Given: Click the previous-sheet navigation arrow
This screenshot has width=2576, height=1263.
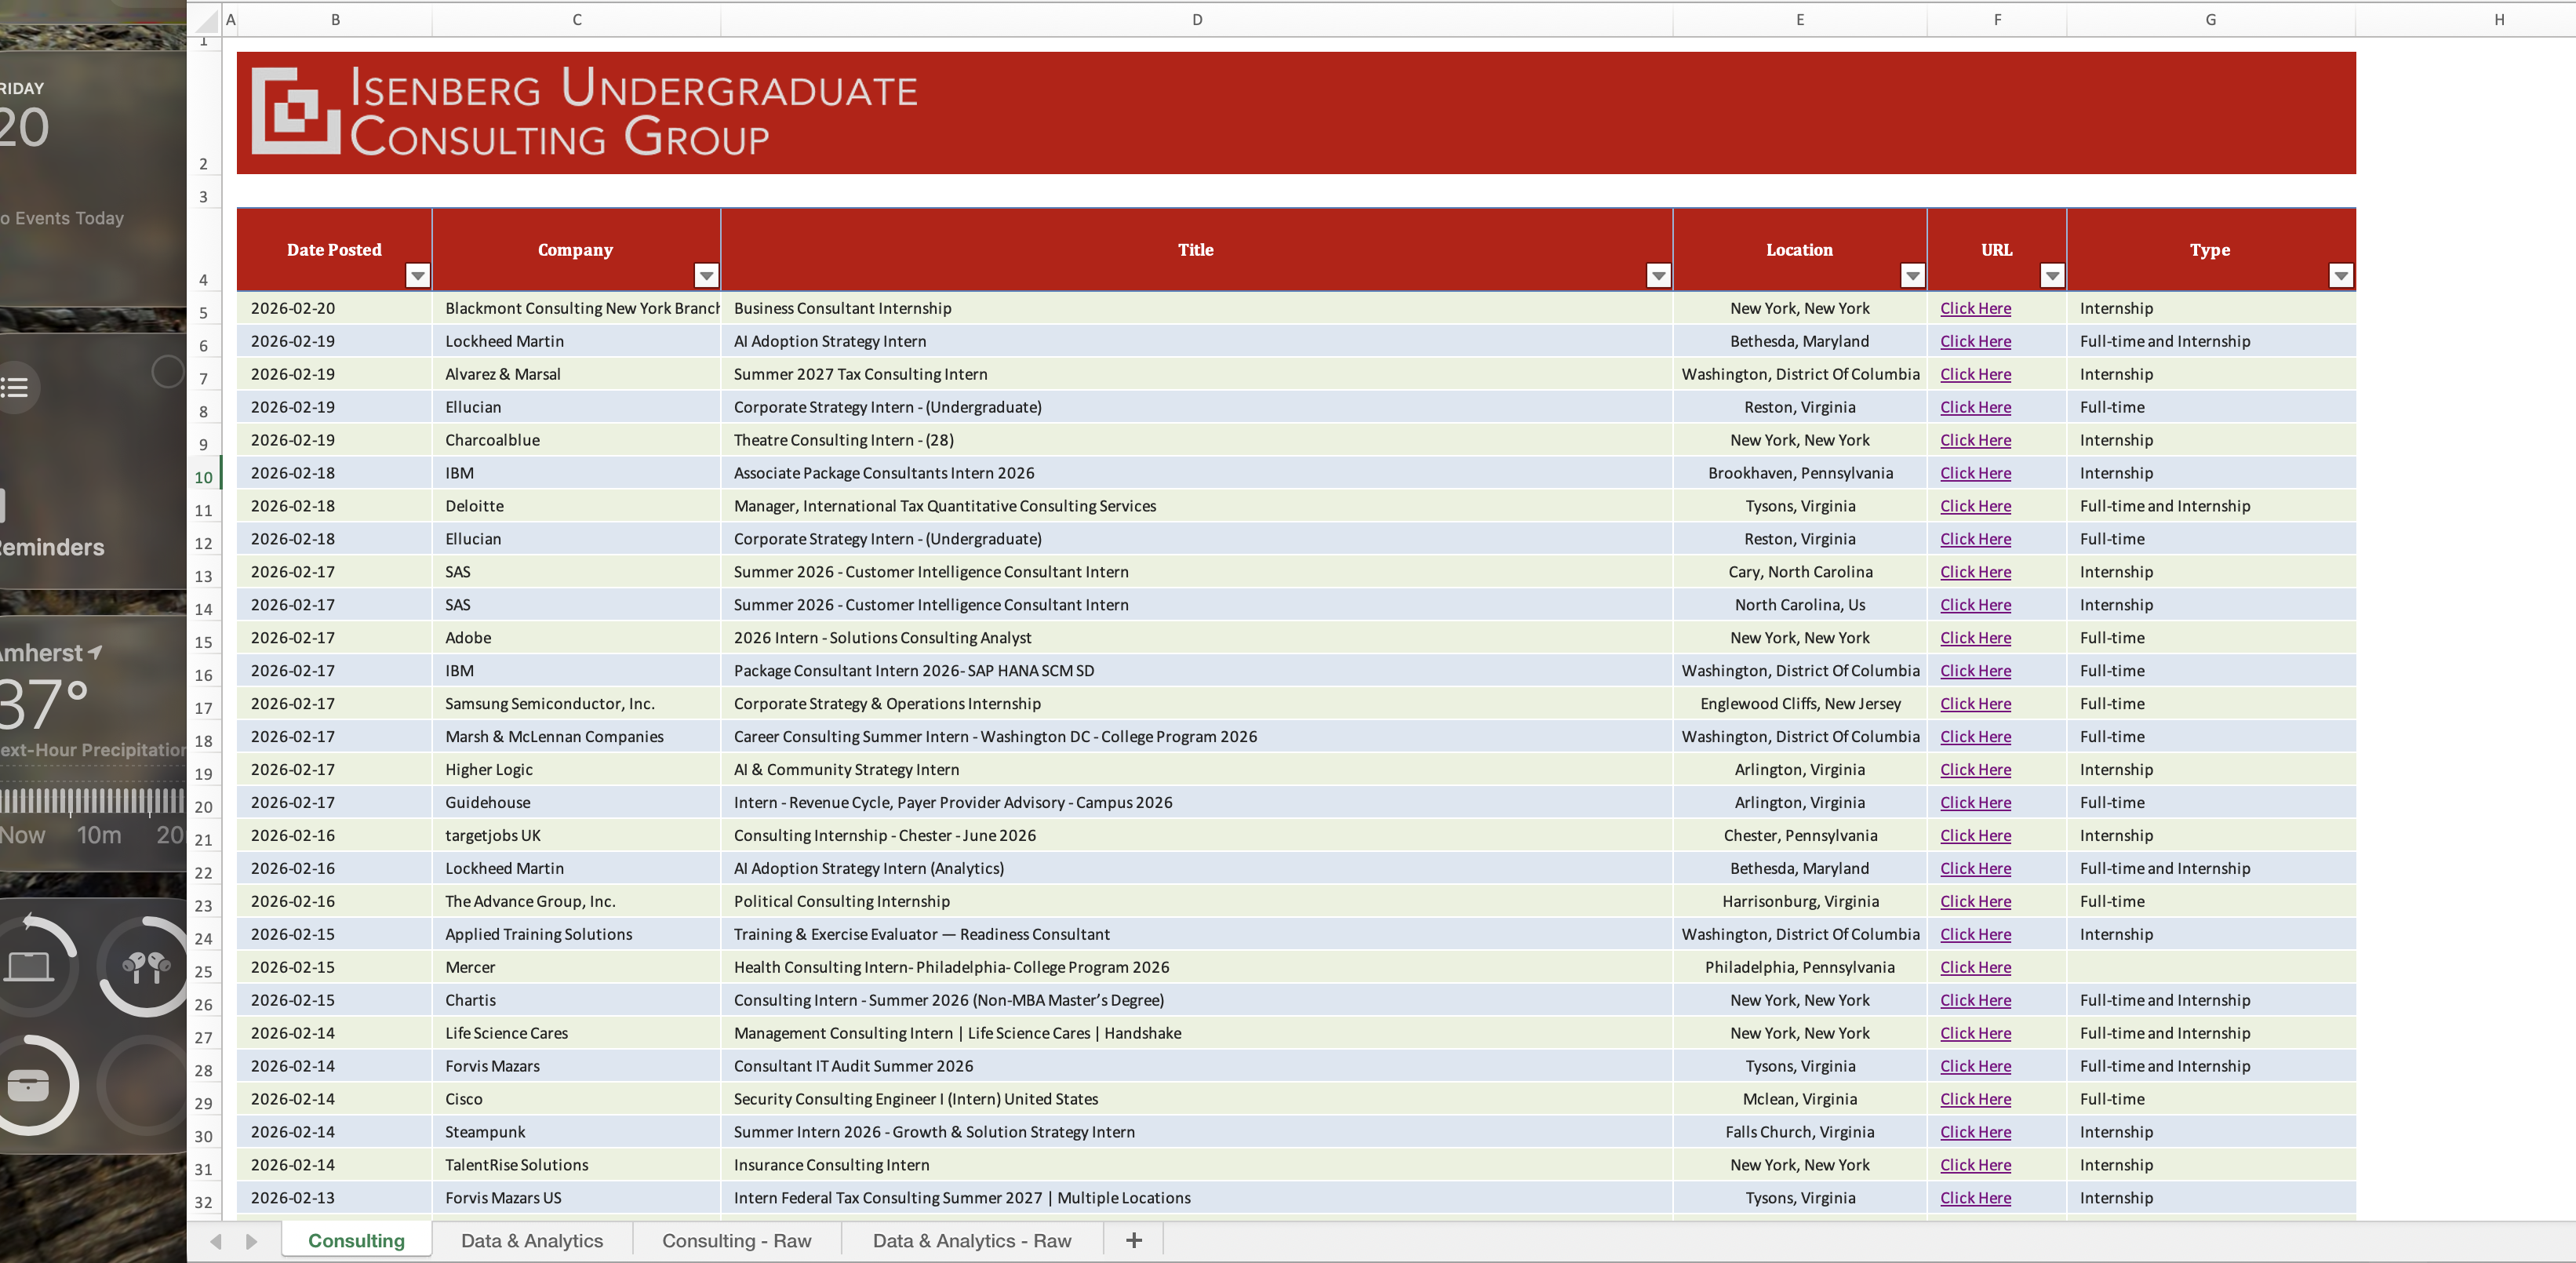Looking at the screenshot, I should [x=216, y=1240].
